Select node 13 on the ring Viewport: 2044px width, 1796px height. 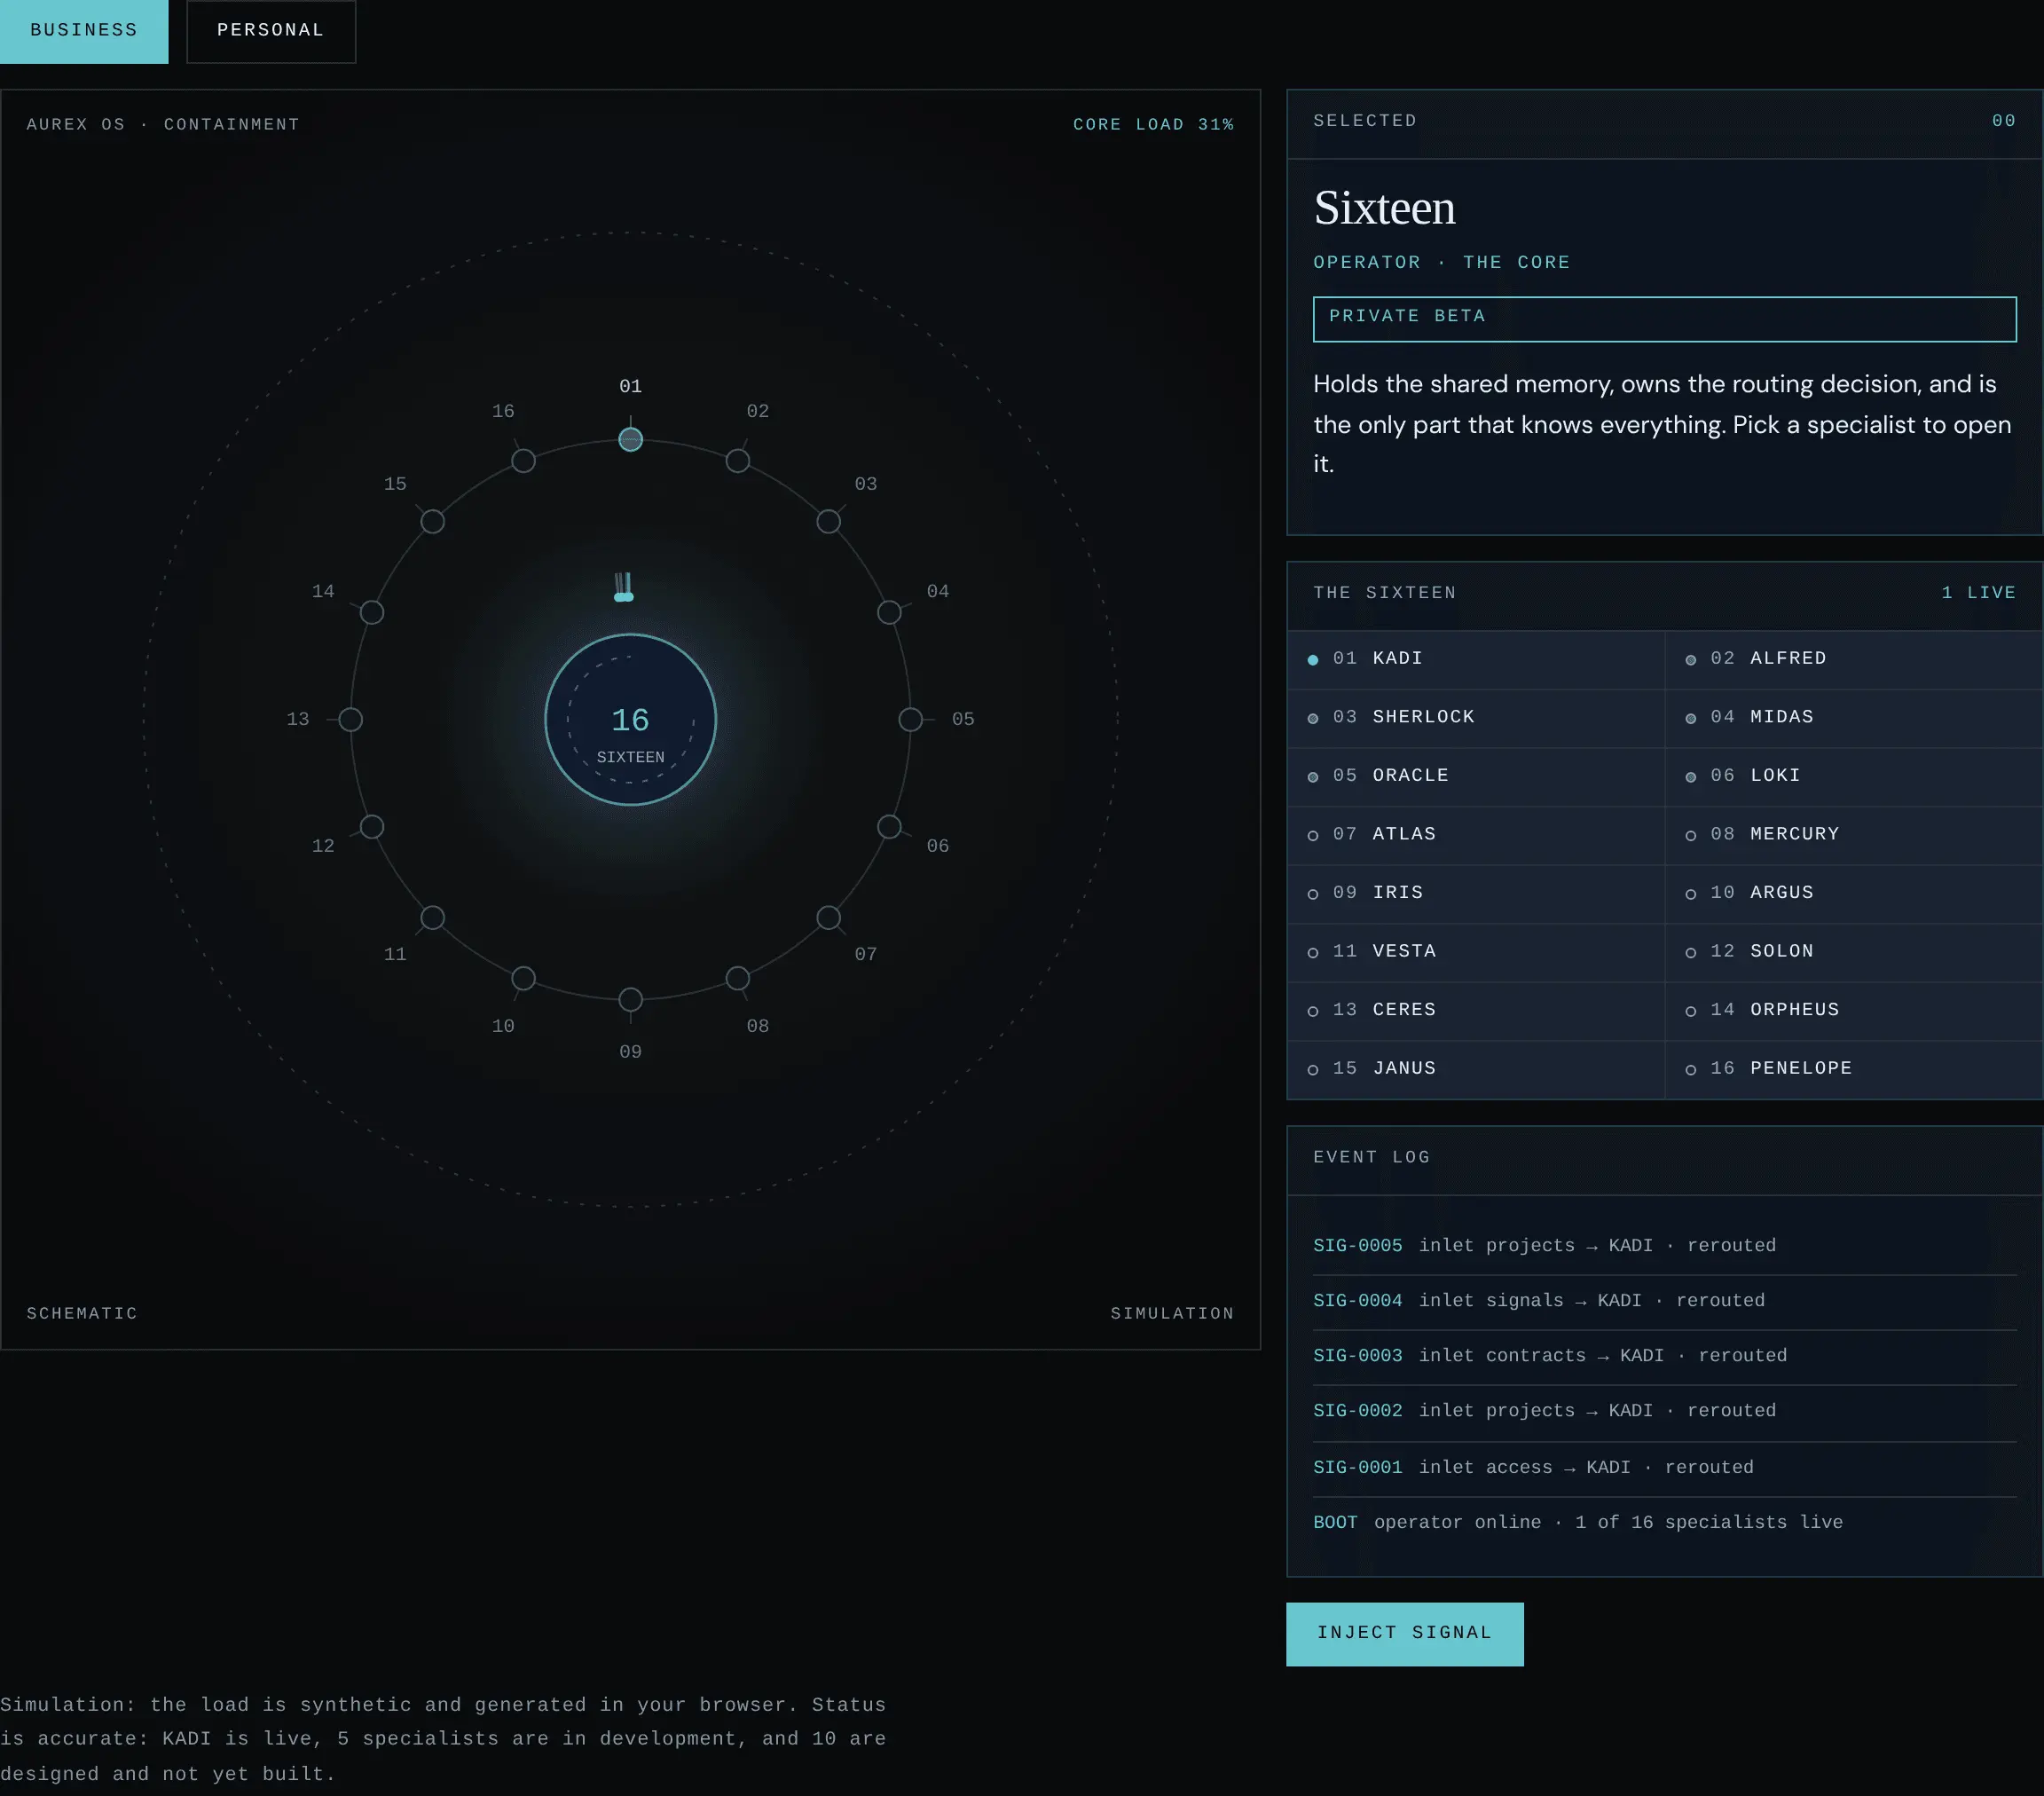[x=350, y=719]
